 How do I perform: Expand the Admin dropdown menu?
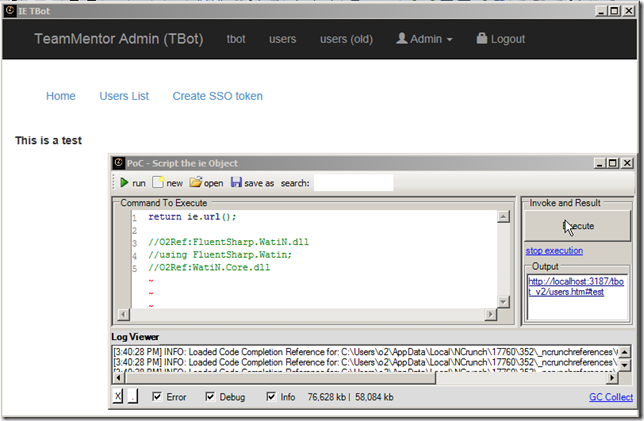(x=425, y=39)
